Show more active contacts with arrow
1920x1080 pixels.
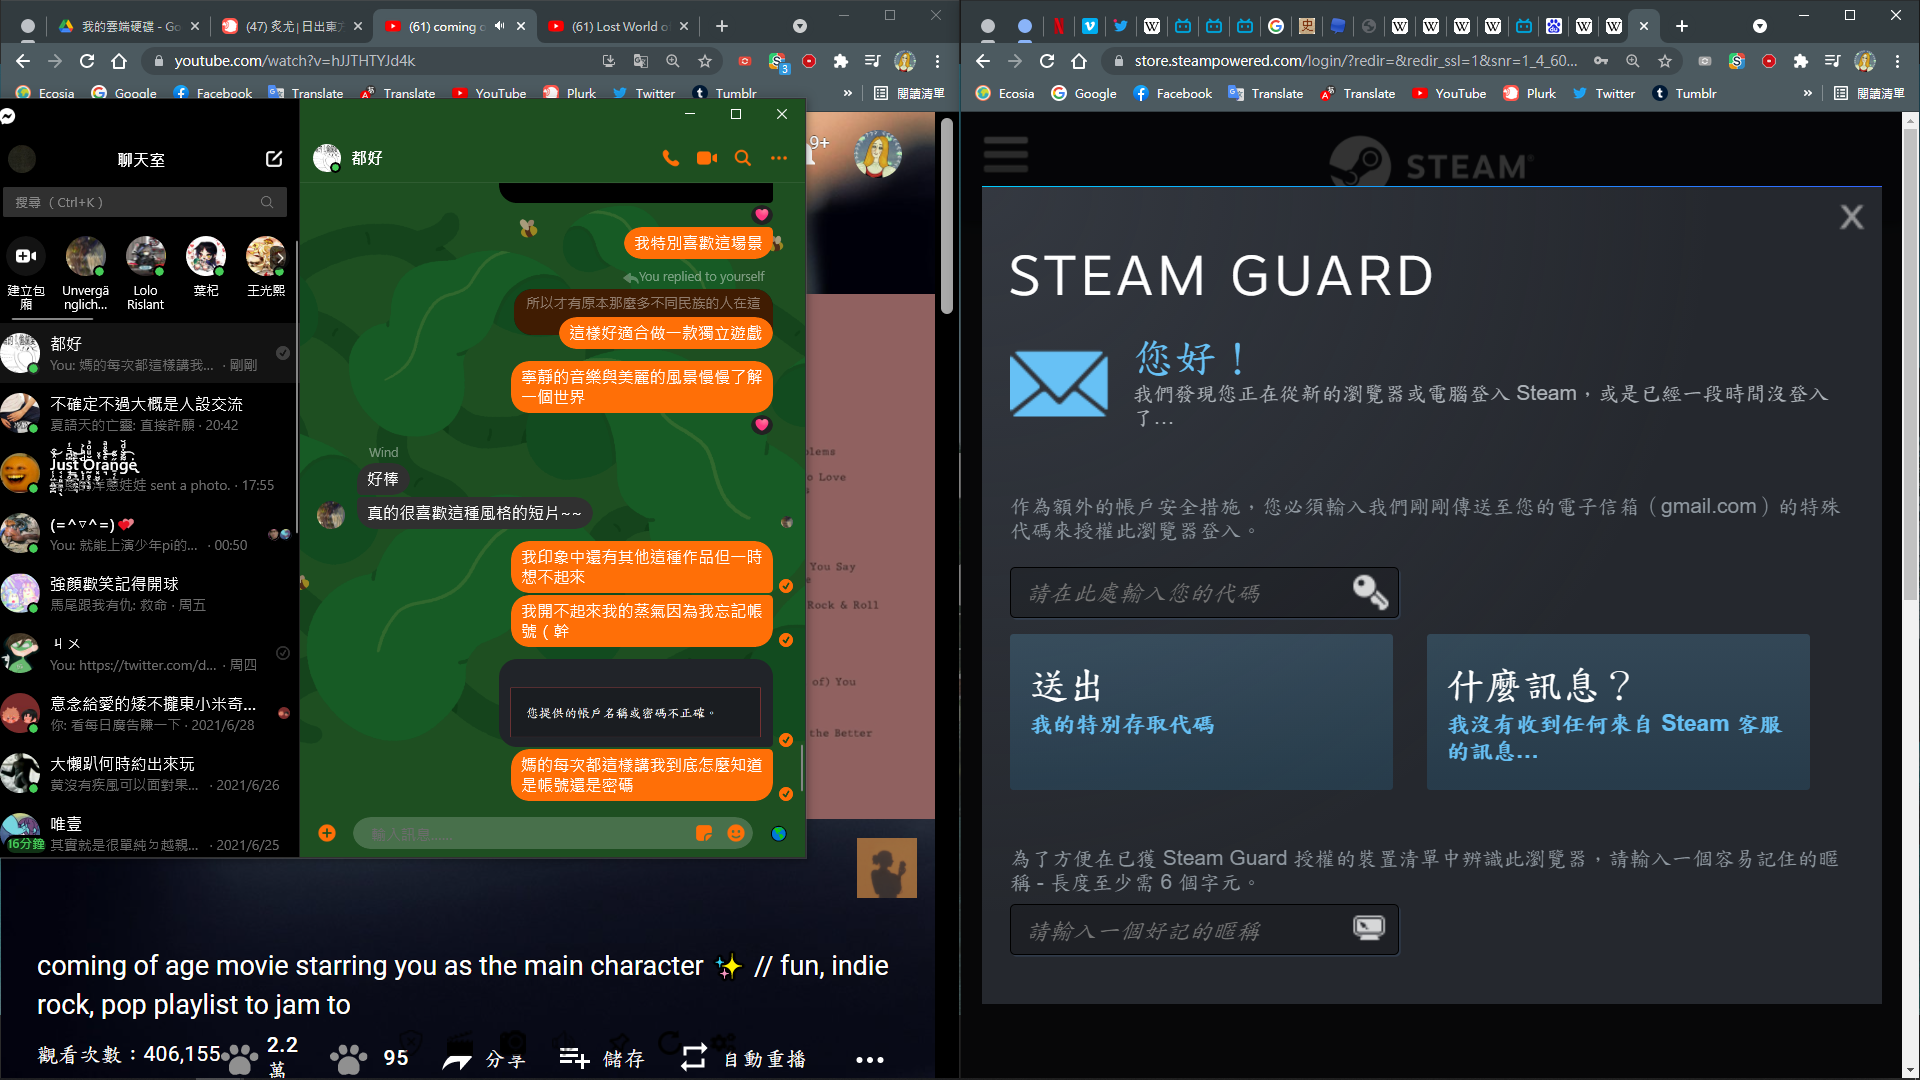(280, 257)
